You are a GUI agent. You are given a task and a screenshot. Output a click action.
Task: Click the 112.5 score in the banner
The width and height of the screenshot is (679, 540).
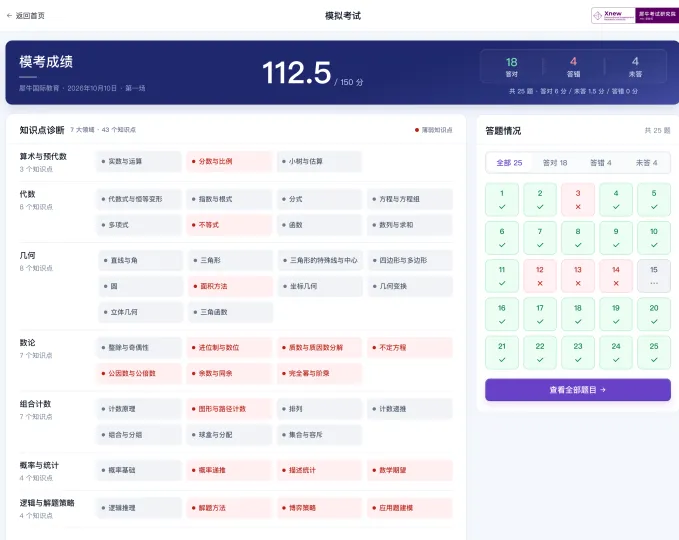coord(297,72)
